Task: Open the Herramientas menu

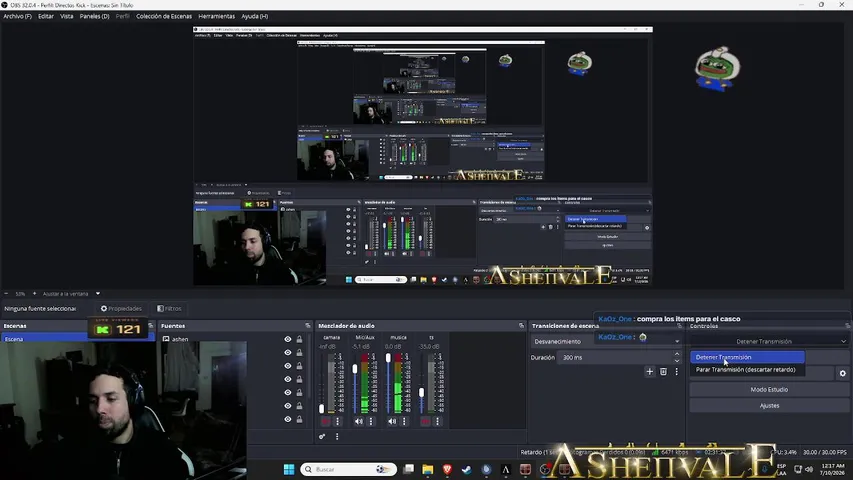Action: (x=217, y=16)
